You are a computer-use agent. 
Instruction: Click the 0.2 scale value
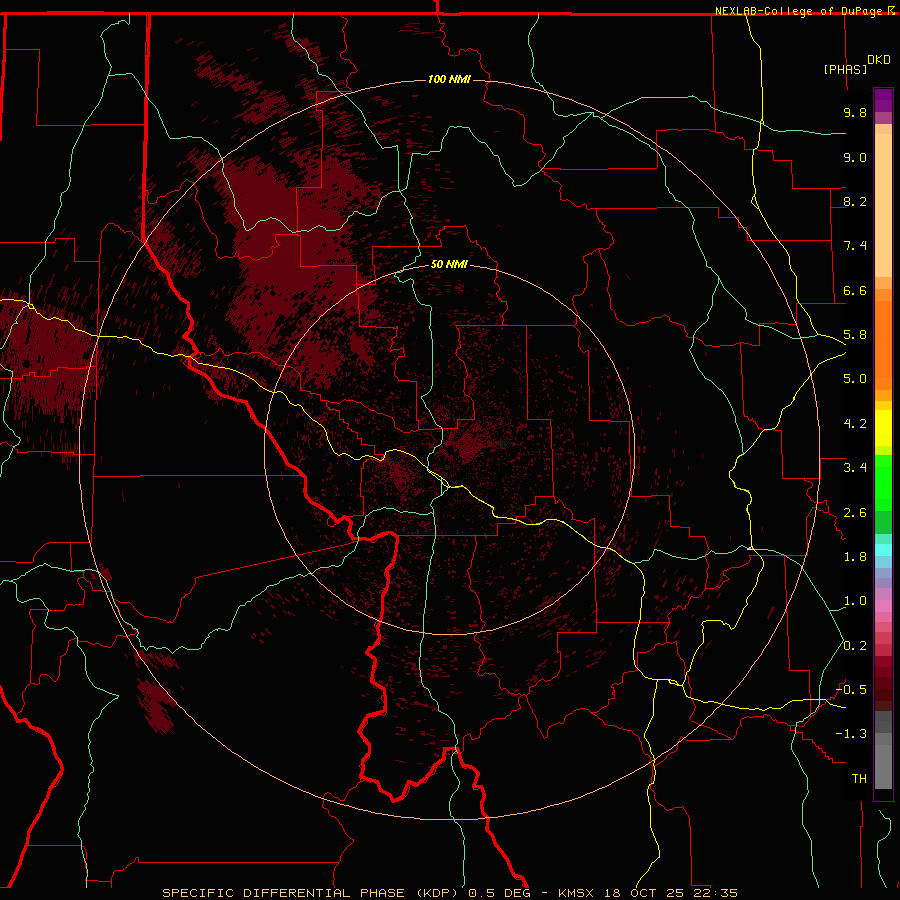(855, 646)
